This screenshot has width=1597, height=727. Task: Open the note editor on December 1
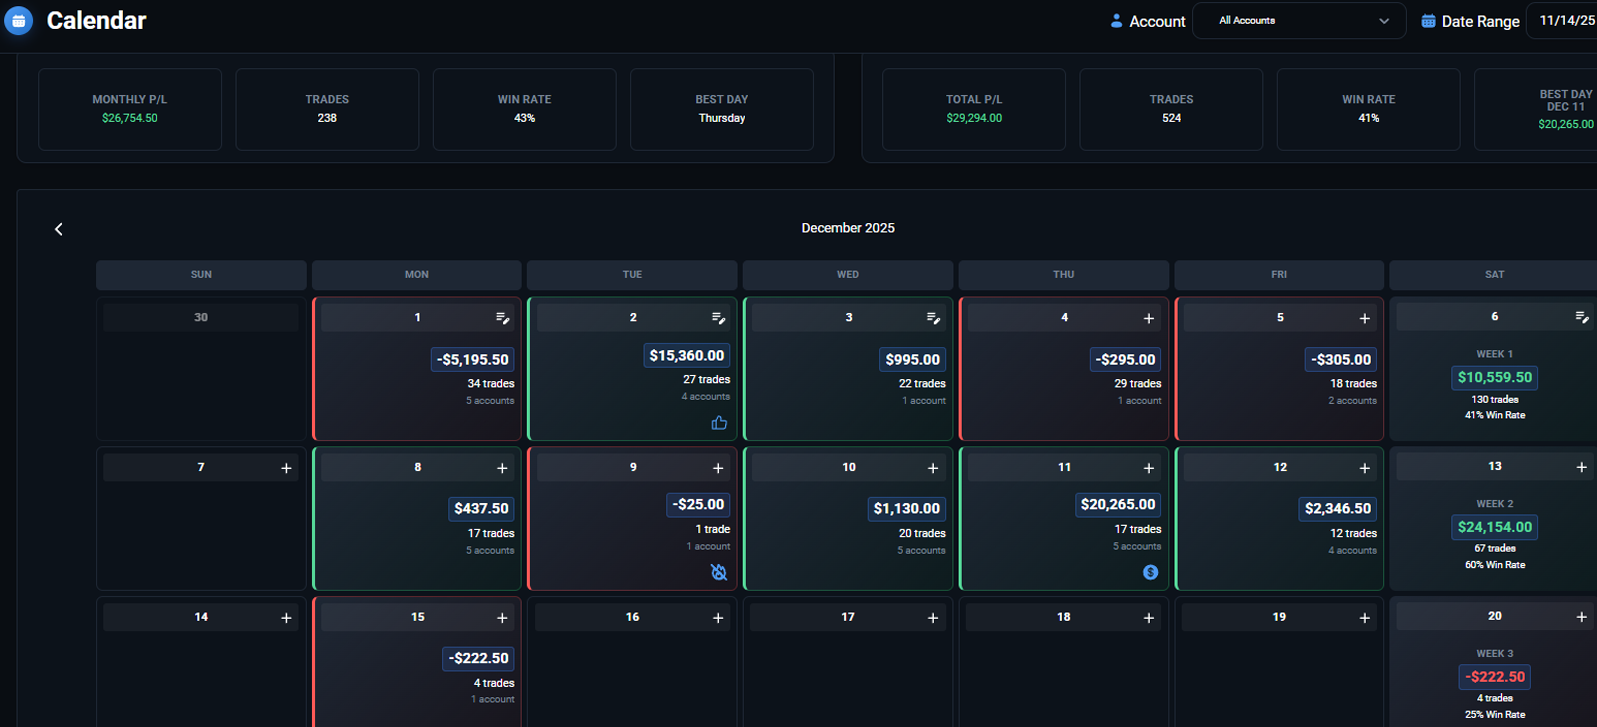[x=502, y=318]
